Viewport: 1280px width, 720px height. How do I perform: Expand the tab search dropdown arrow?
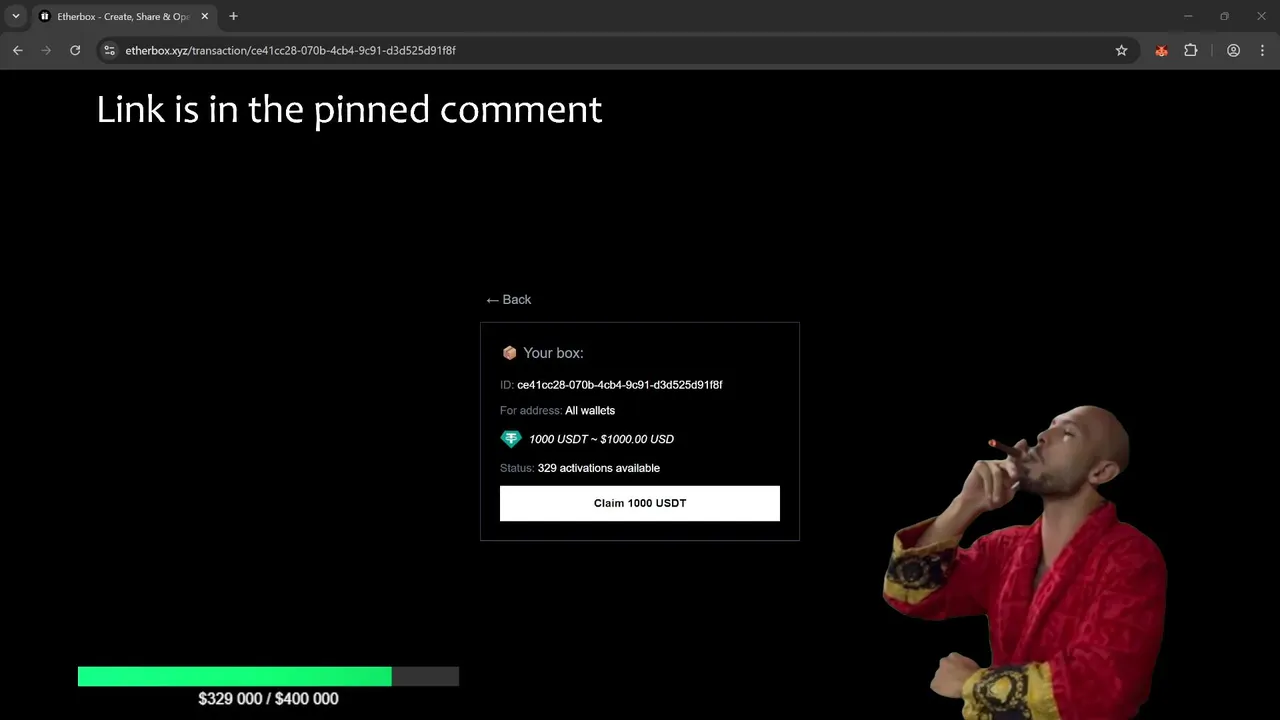click(x=15, y=16)
